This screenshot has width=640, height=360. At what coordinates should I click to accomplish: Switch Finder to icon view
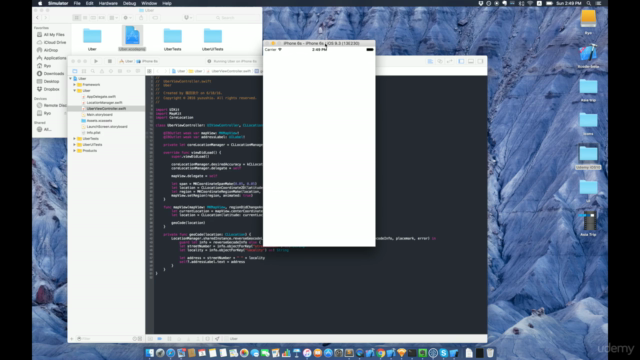tap(76, 18)
